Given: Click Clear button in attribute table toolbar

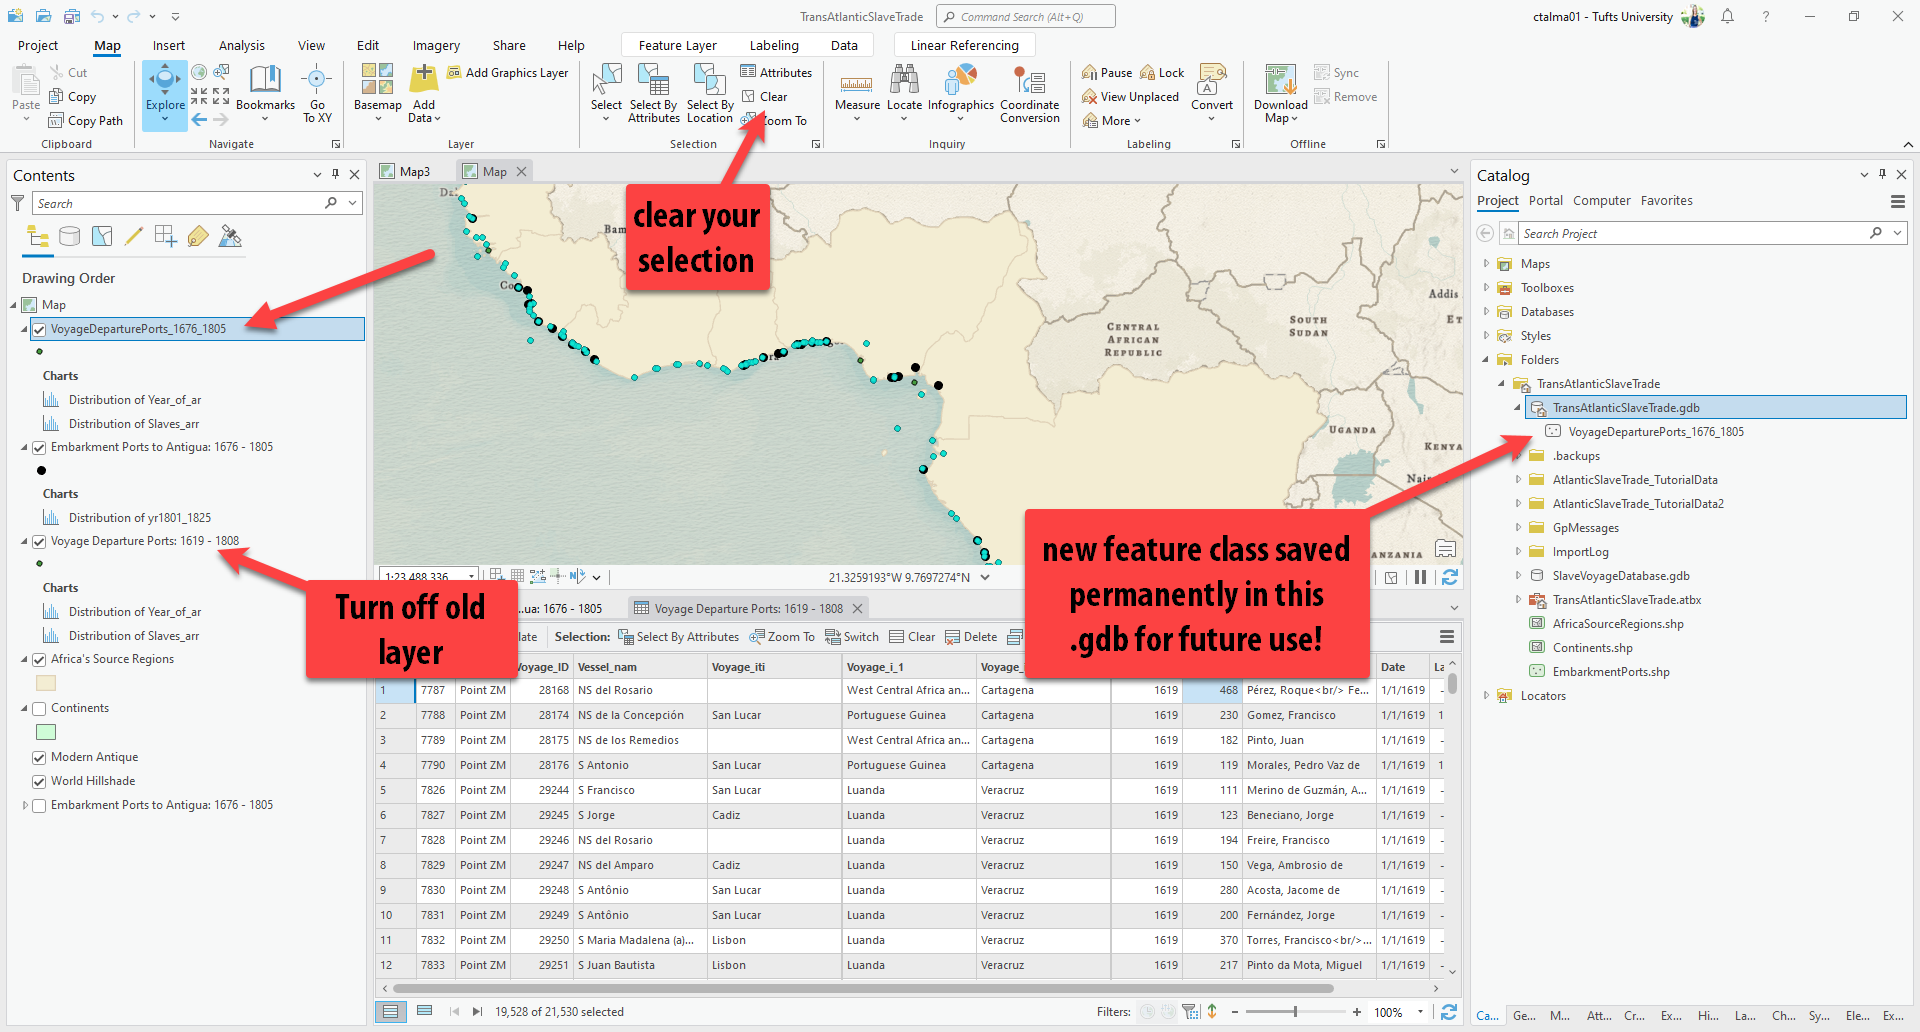Looking at the screenshot, I should pos(912,637).
